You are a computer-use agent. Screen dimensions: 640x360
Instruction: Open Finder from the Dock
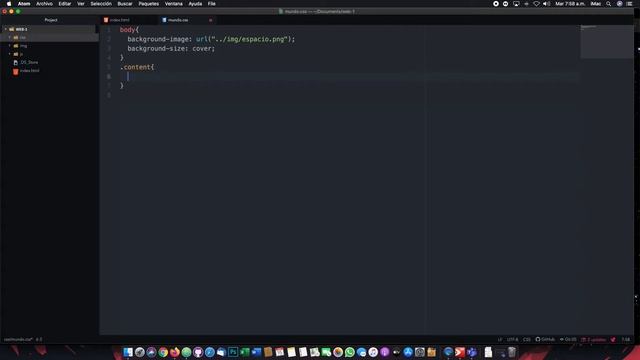pyautogui.click(x=128, y=352)
